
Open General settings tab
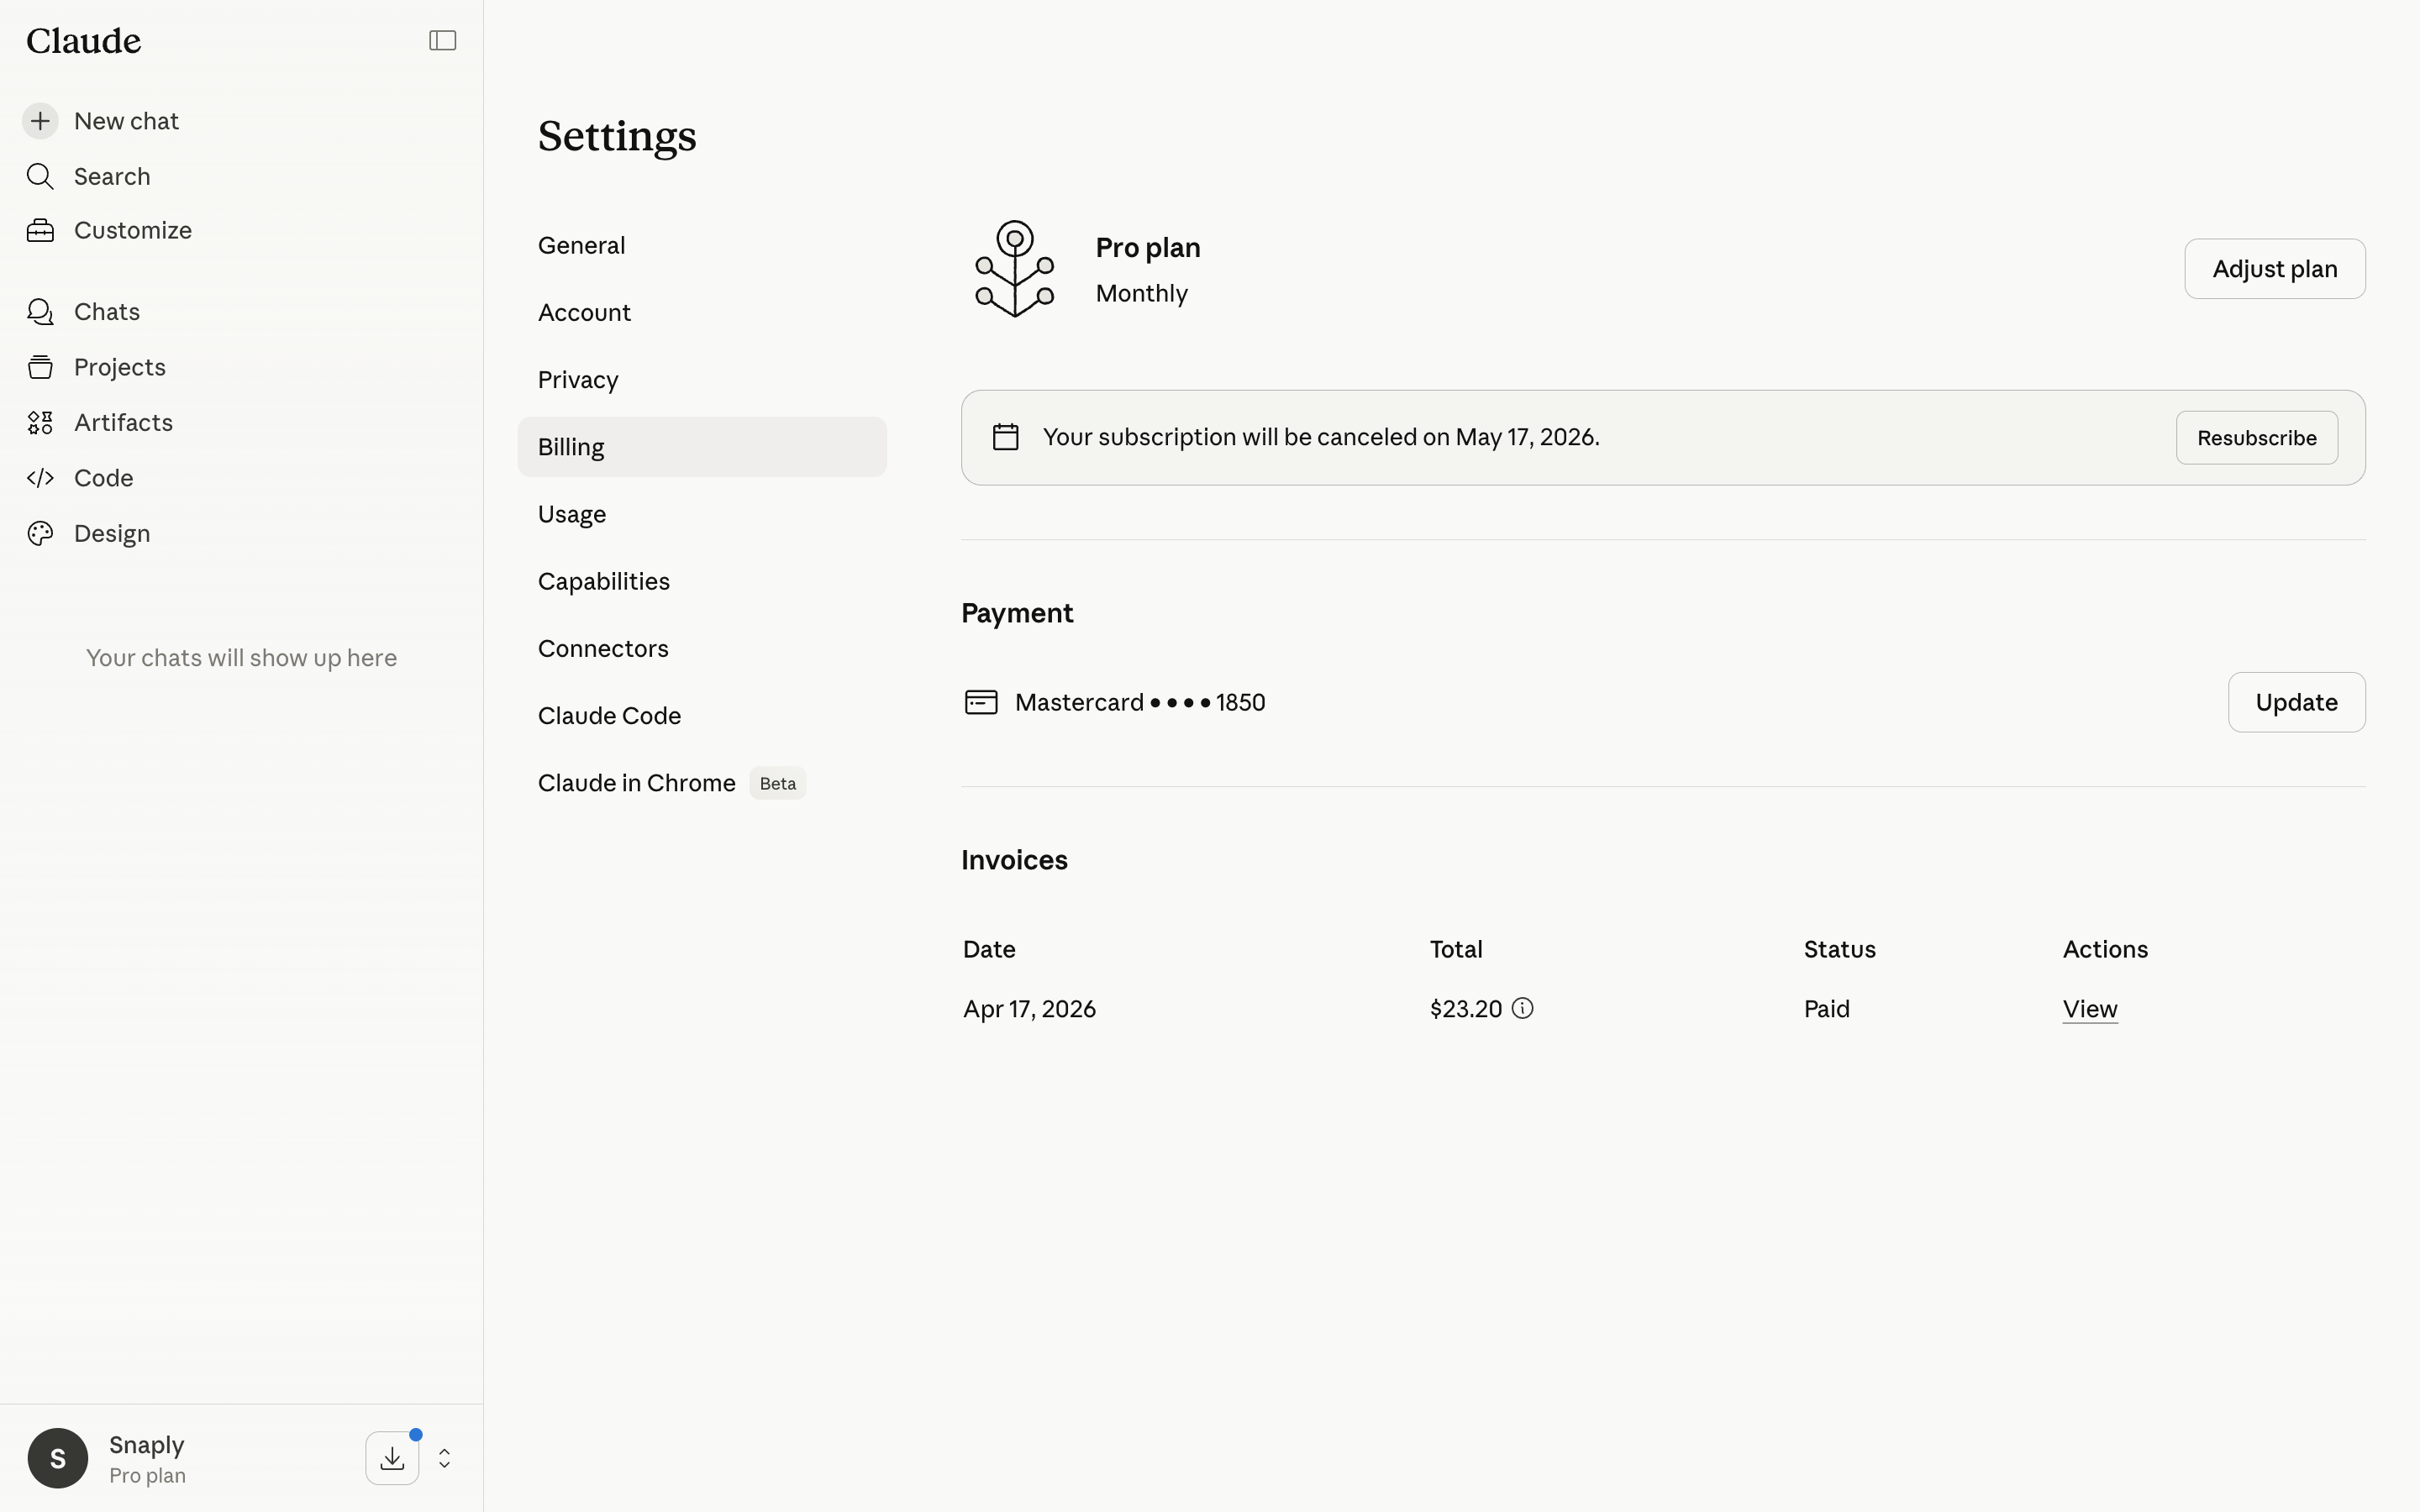[x=702, y=245]
